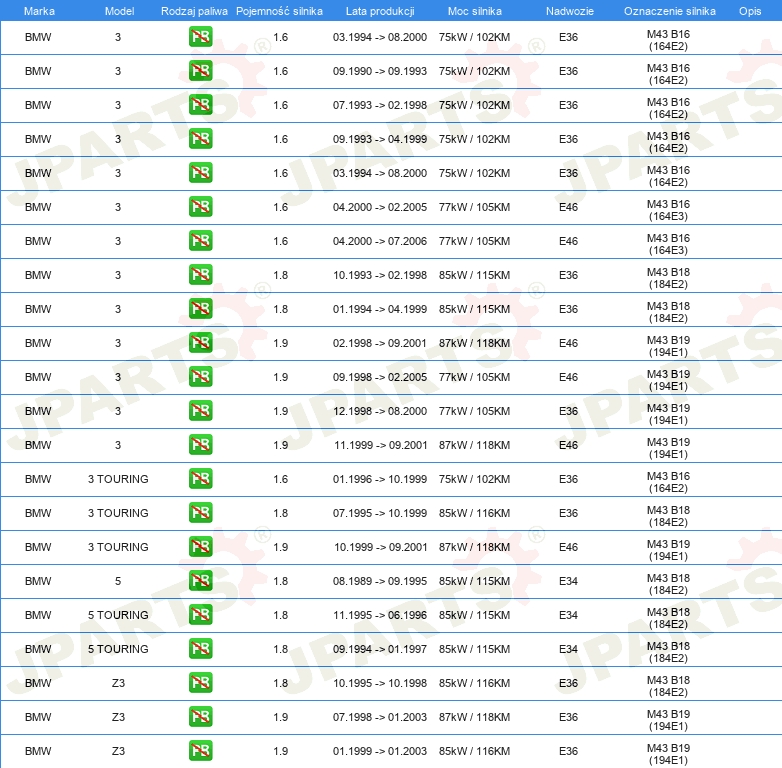Click the Marka column header
Viewport: 782px width, 768px height.
pyautogui.click(x=39, y=11)
